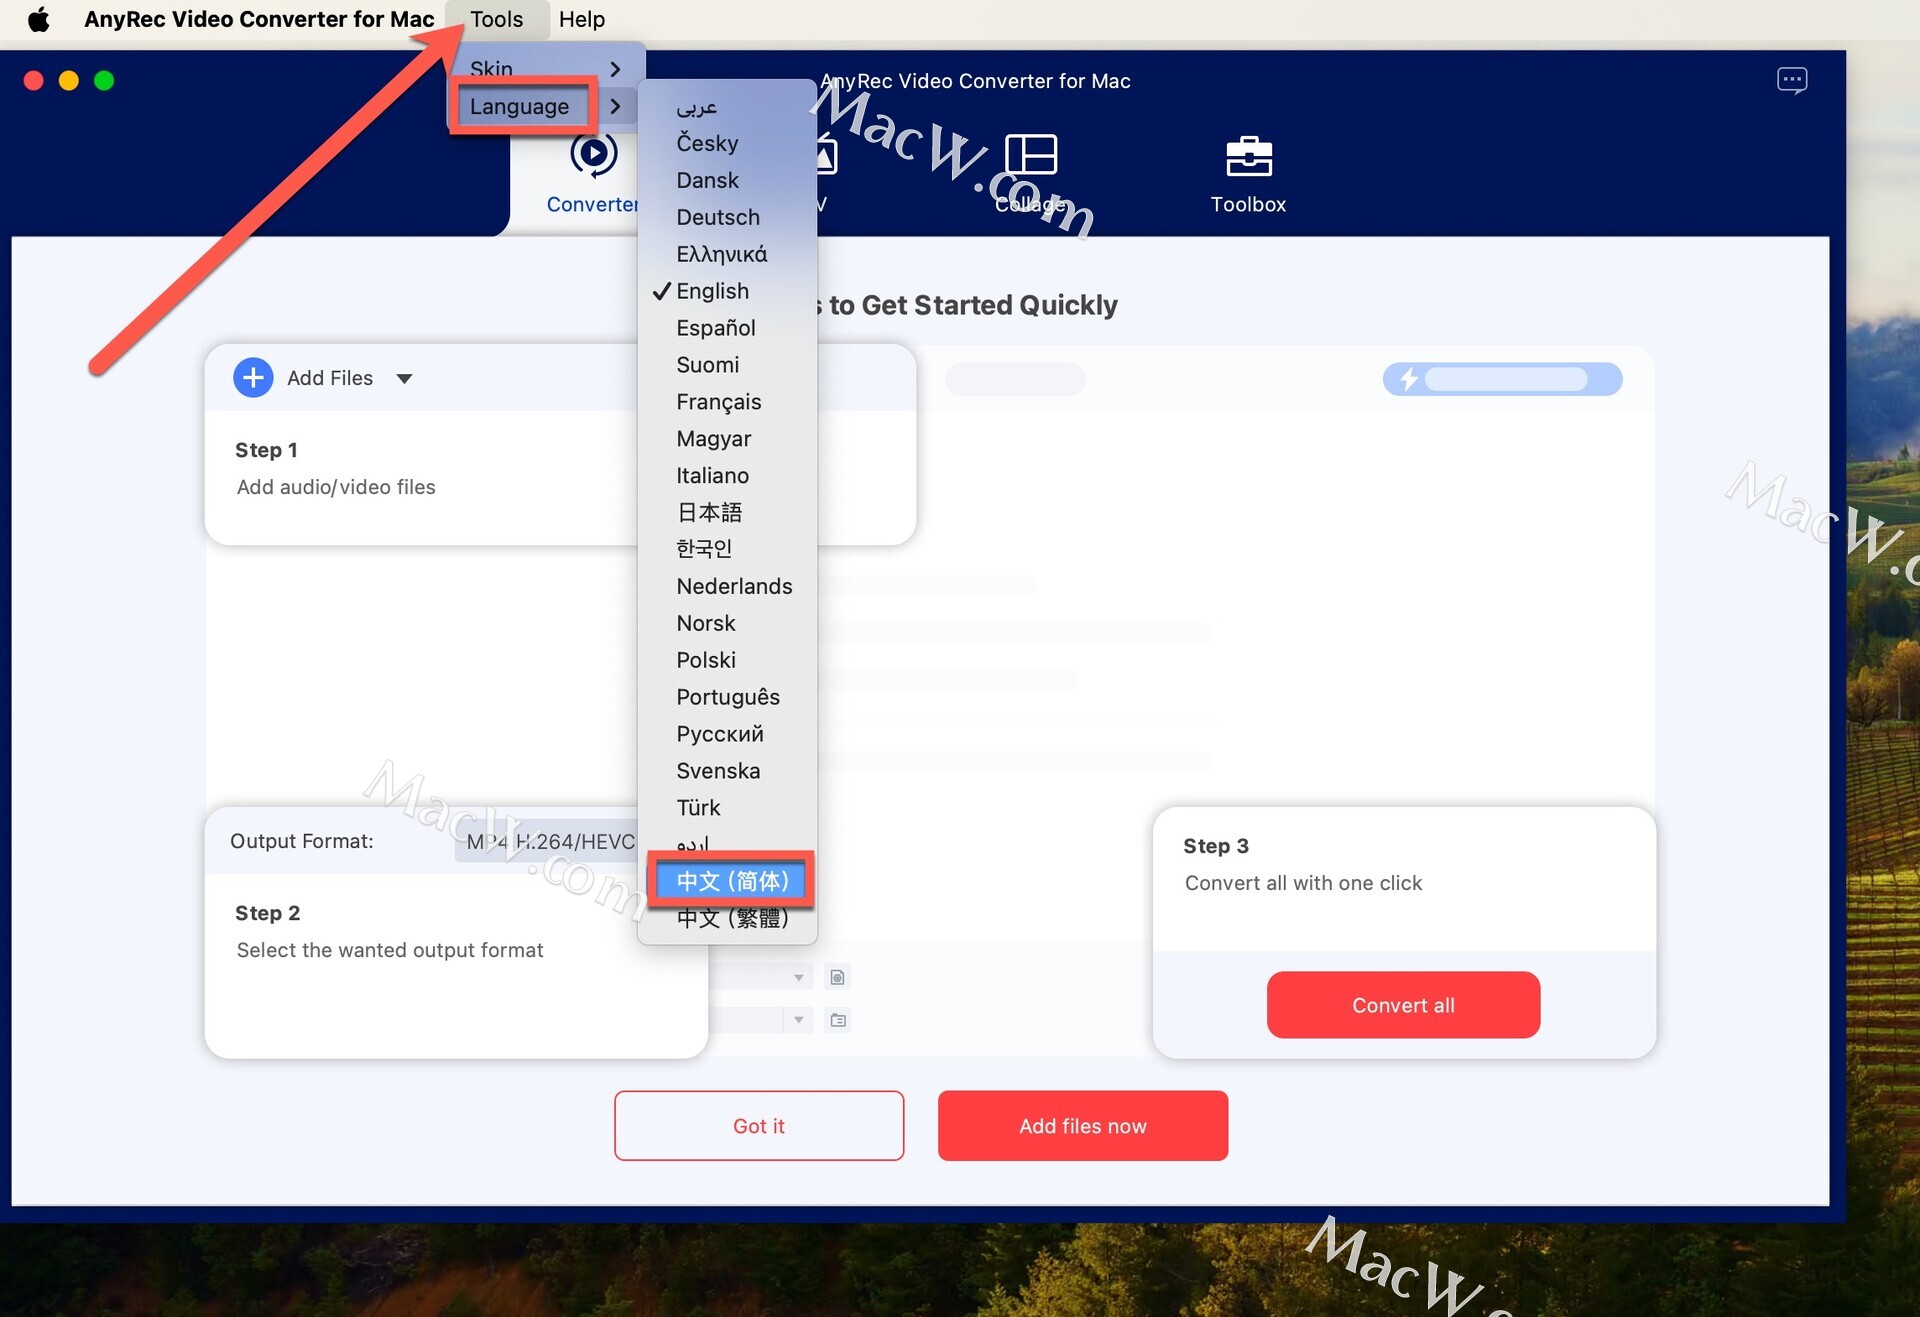Click the red Convert all button
The width and height of the screenshot is (1920, 1317).
tap(1402, 1005)
